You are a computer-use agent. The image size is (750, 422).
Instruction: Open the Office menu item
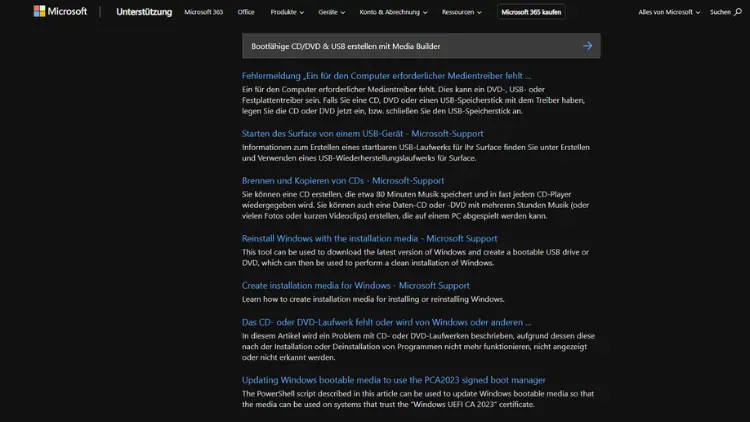point(246,12)
